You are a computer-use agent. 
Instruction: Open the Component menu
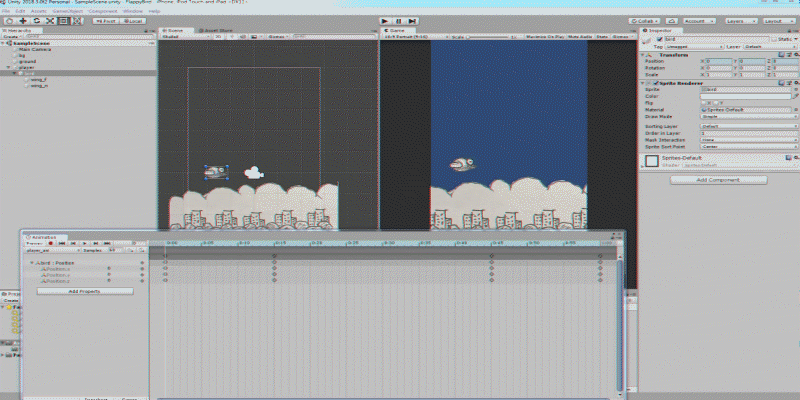coord(102,11)
